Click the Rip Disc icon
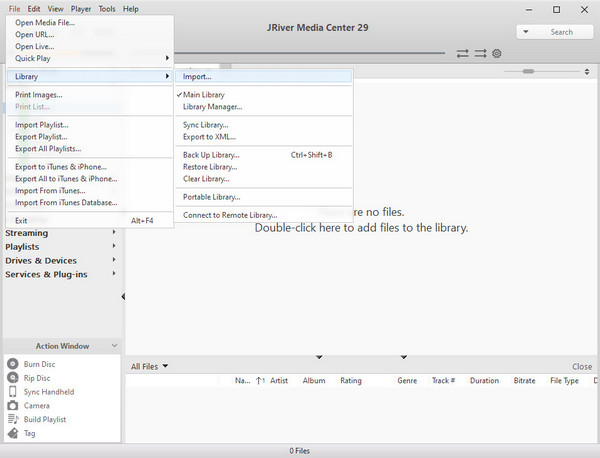This screenshot has width=600, height=458. pos(13,378)
